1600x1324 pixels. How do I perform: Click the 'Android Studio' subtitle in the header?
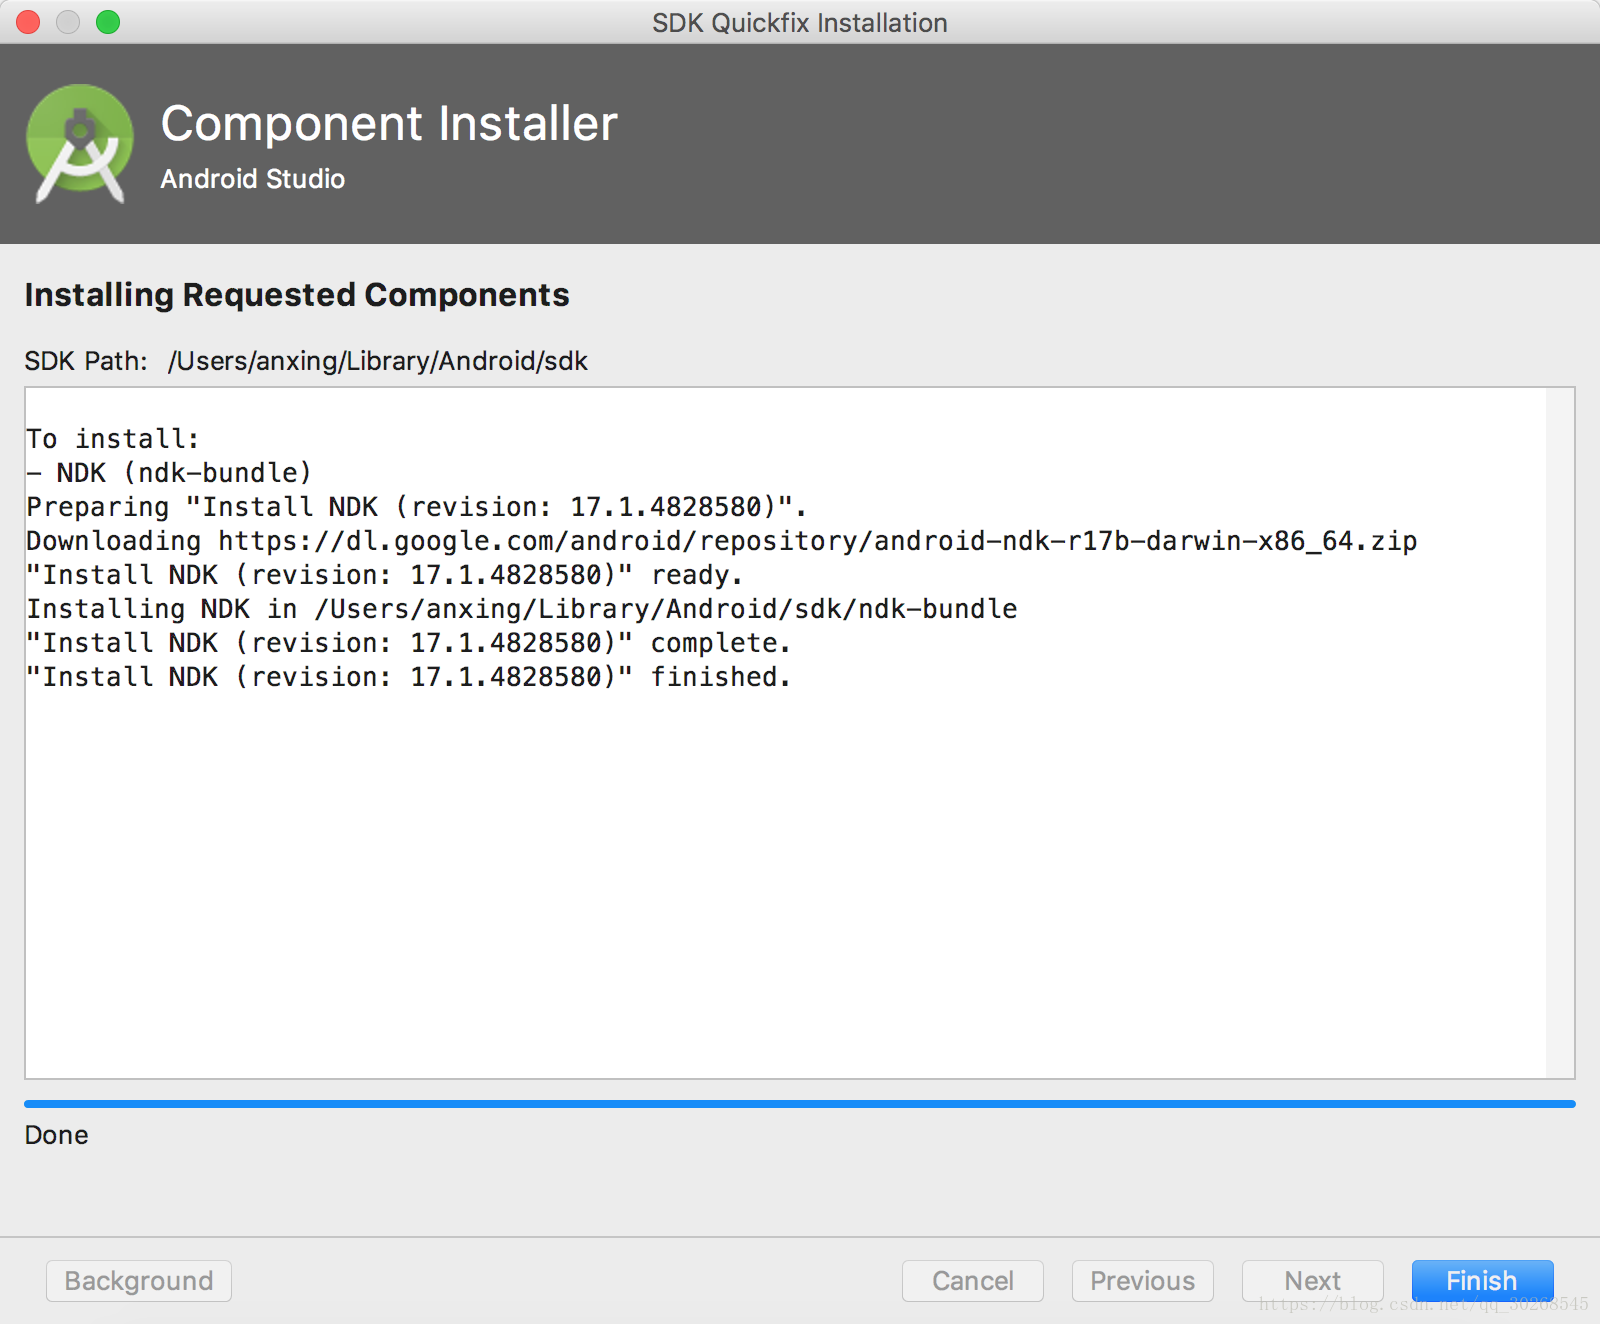pyautogui.click(x=253, y=179)
